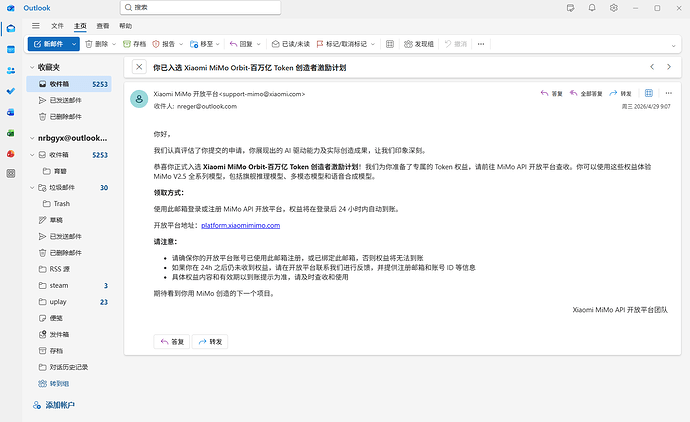690x422 pixels.
Task: Click the Delete trash toolbar button
Action: [96, 44]
